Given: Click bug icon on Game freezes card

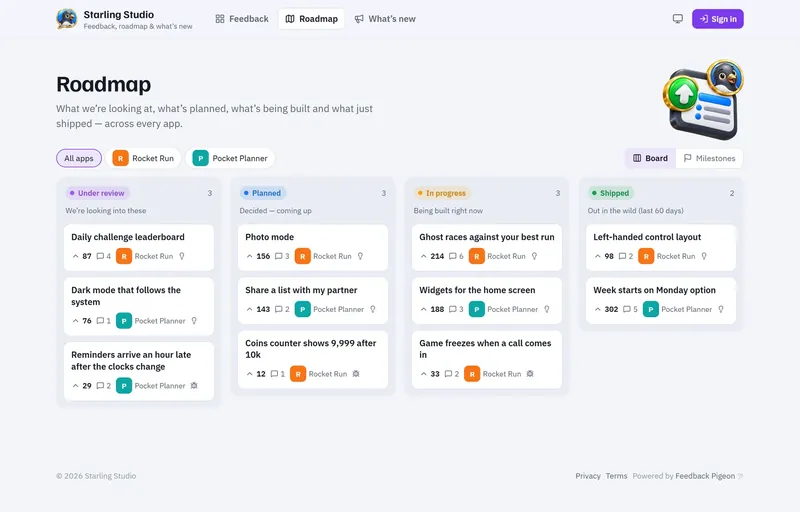Looking at the screenshot, I should click(530, 374).
